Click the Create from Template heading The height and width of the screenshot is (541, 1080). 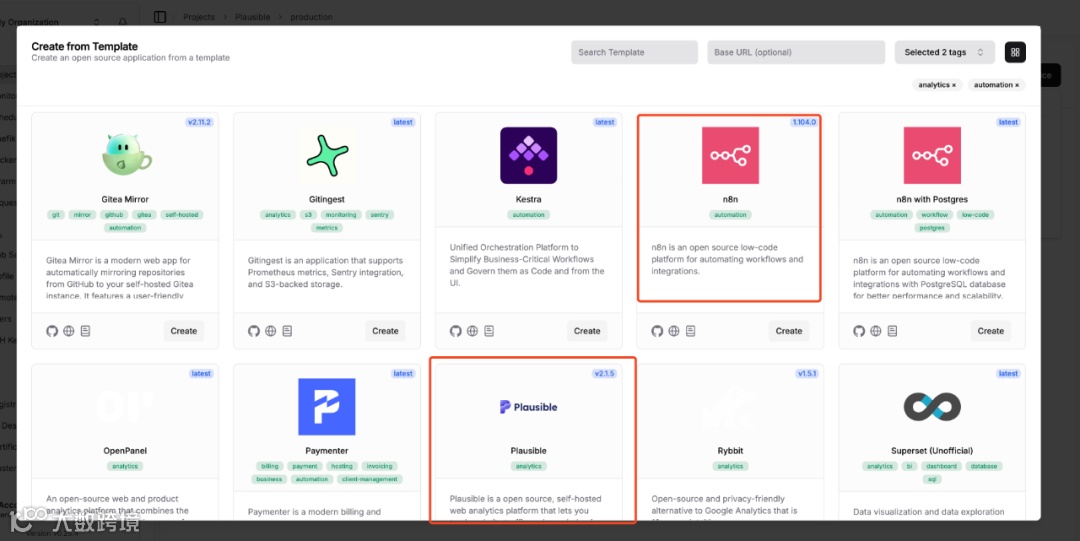click(85, 47)
